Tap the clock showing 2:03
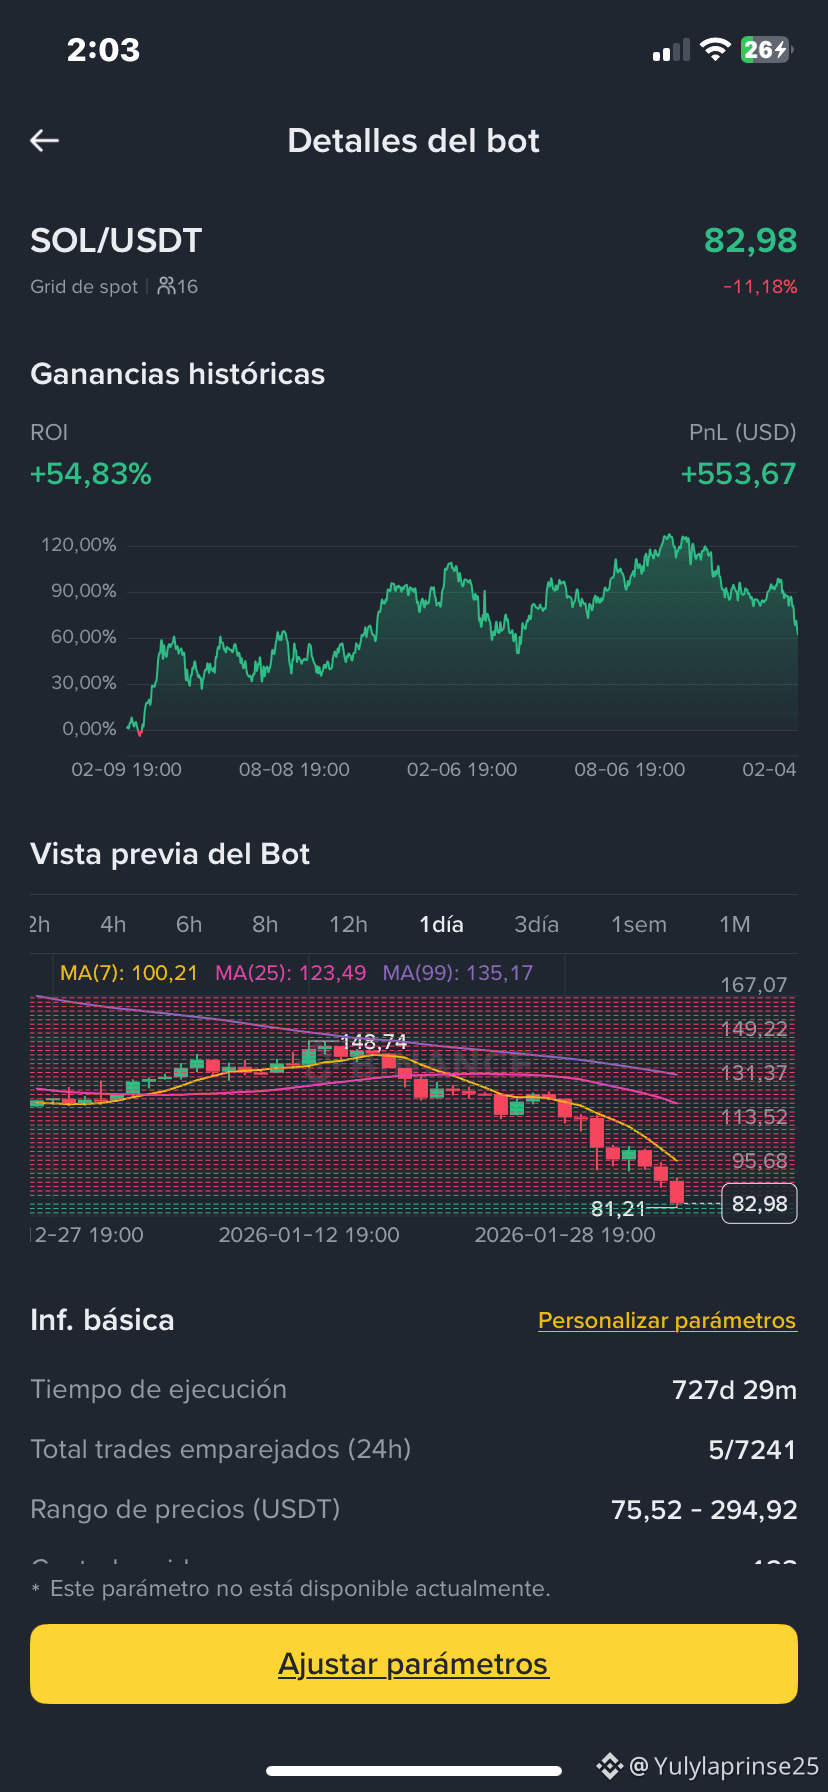Screen dimensions: 828x1792 pyautogui.click(x=103, y=50)
